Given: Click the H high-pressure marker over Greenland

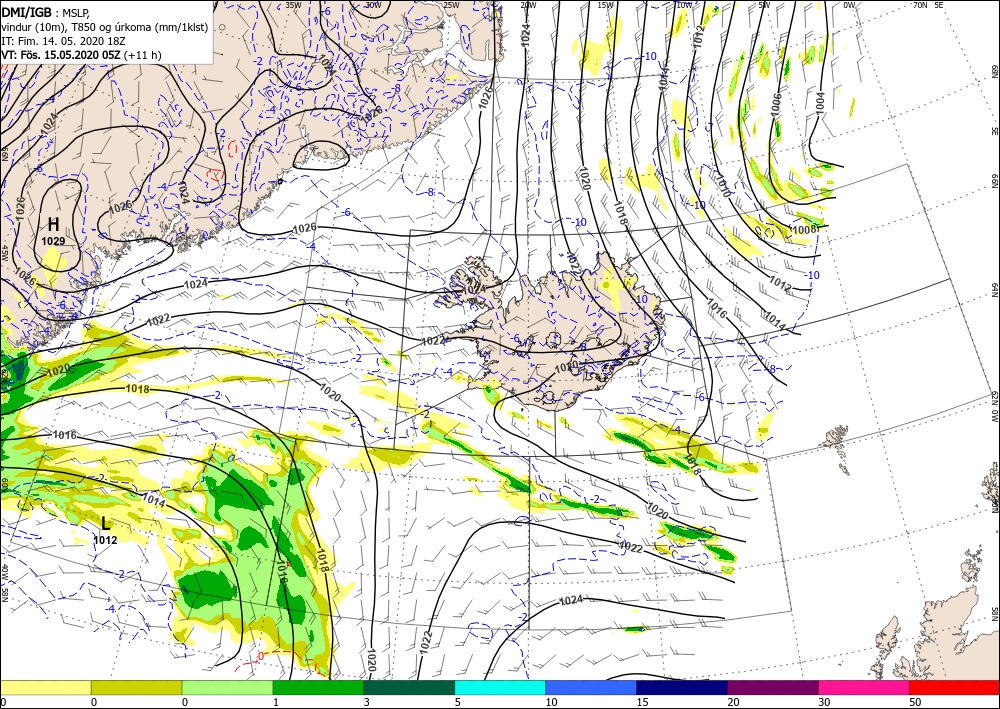Looking at the screenshot, I should pyautogui.click(x=54, y=224).
